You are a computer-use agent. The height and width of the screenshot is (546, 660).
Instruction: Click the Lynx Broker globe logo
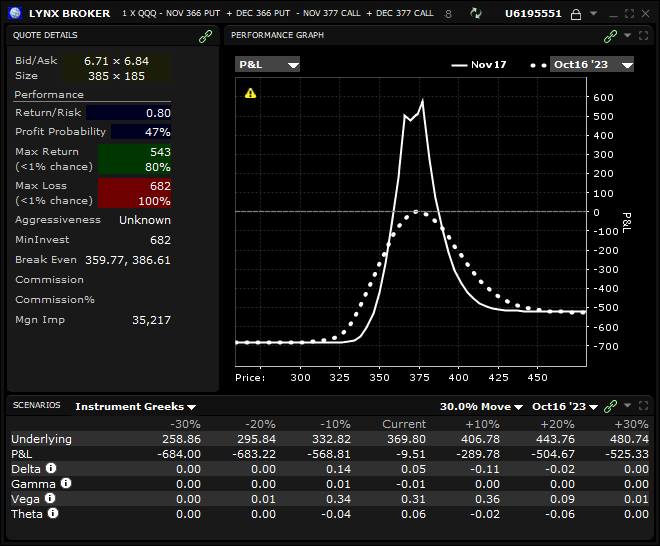click(15, 13)
